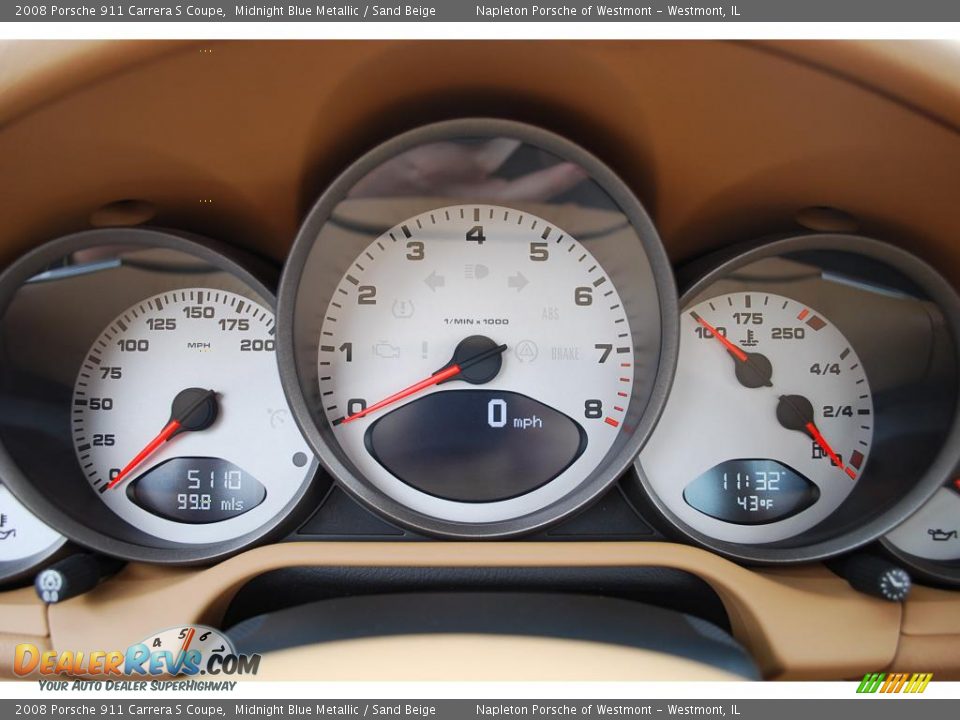Click the odometer reading 5110
Screen dimensions: 960x720
(x=214, y=479)
